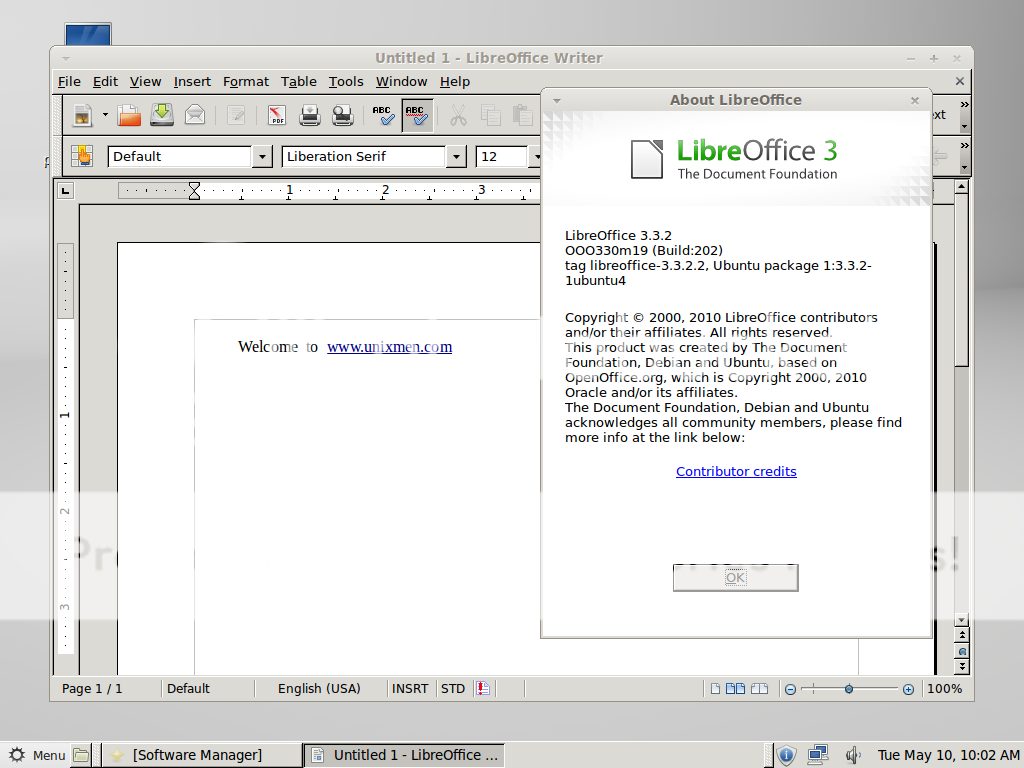Image resolution: width=1024 pixels, height=768 pixels.
Task: Click the document modified indicator icon
Action: (483, 688)
